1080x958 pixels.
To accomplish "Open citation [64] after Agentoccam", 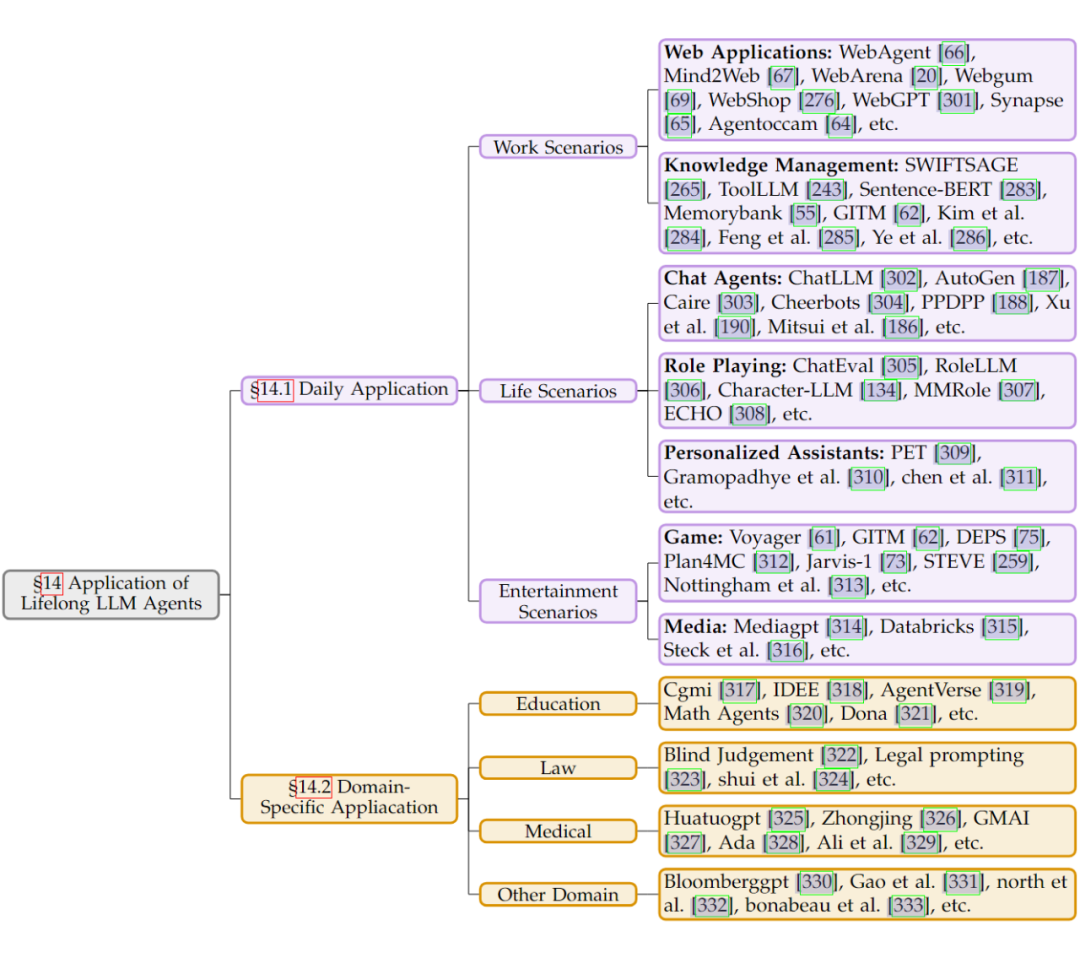I will pyautogui.click(x=840, y=125).
